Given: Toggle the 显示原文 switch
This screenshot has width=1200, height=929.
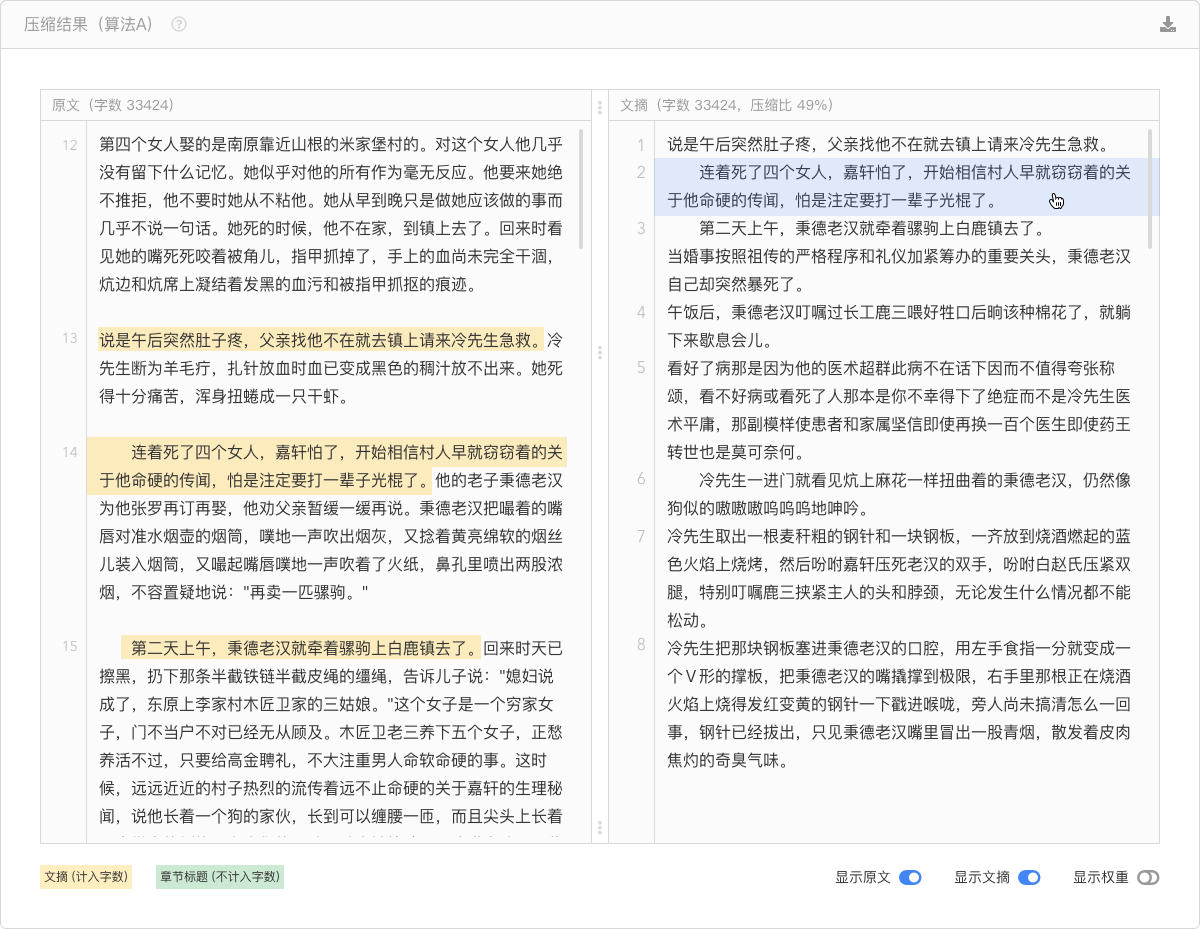Looking at the screenshot, I should pos(910,878).
